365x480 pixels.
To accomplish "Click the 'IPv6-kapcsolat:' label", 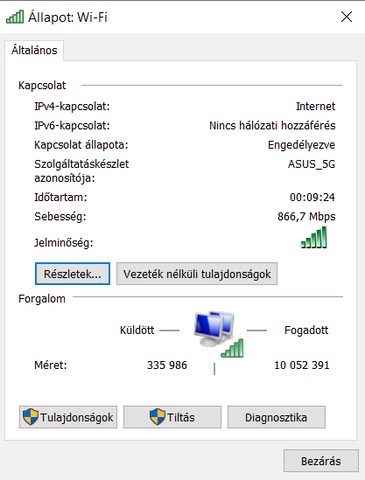I will 72,126.
